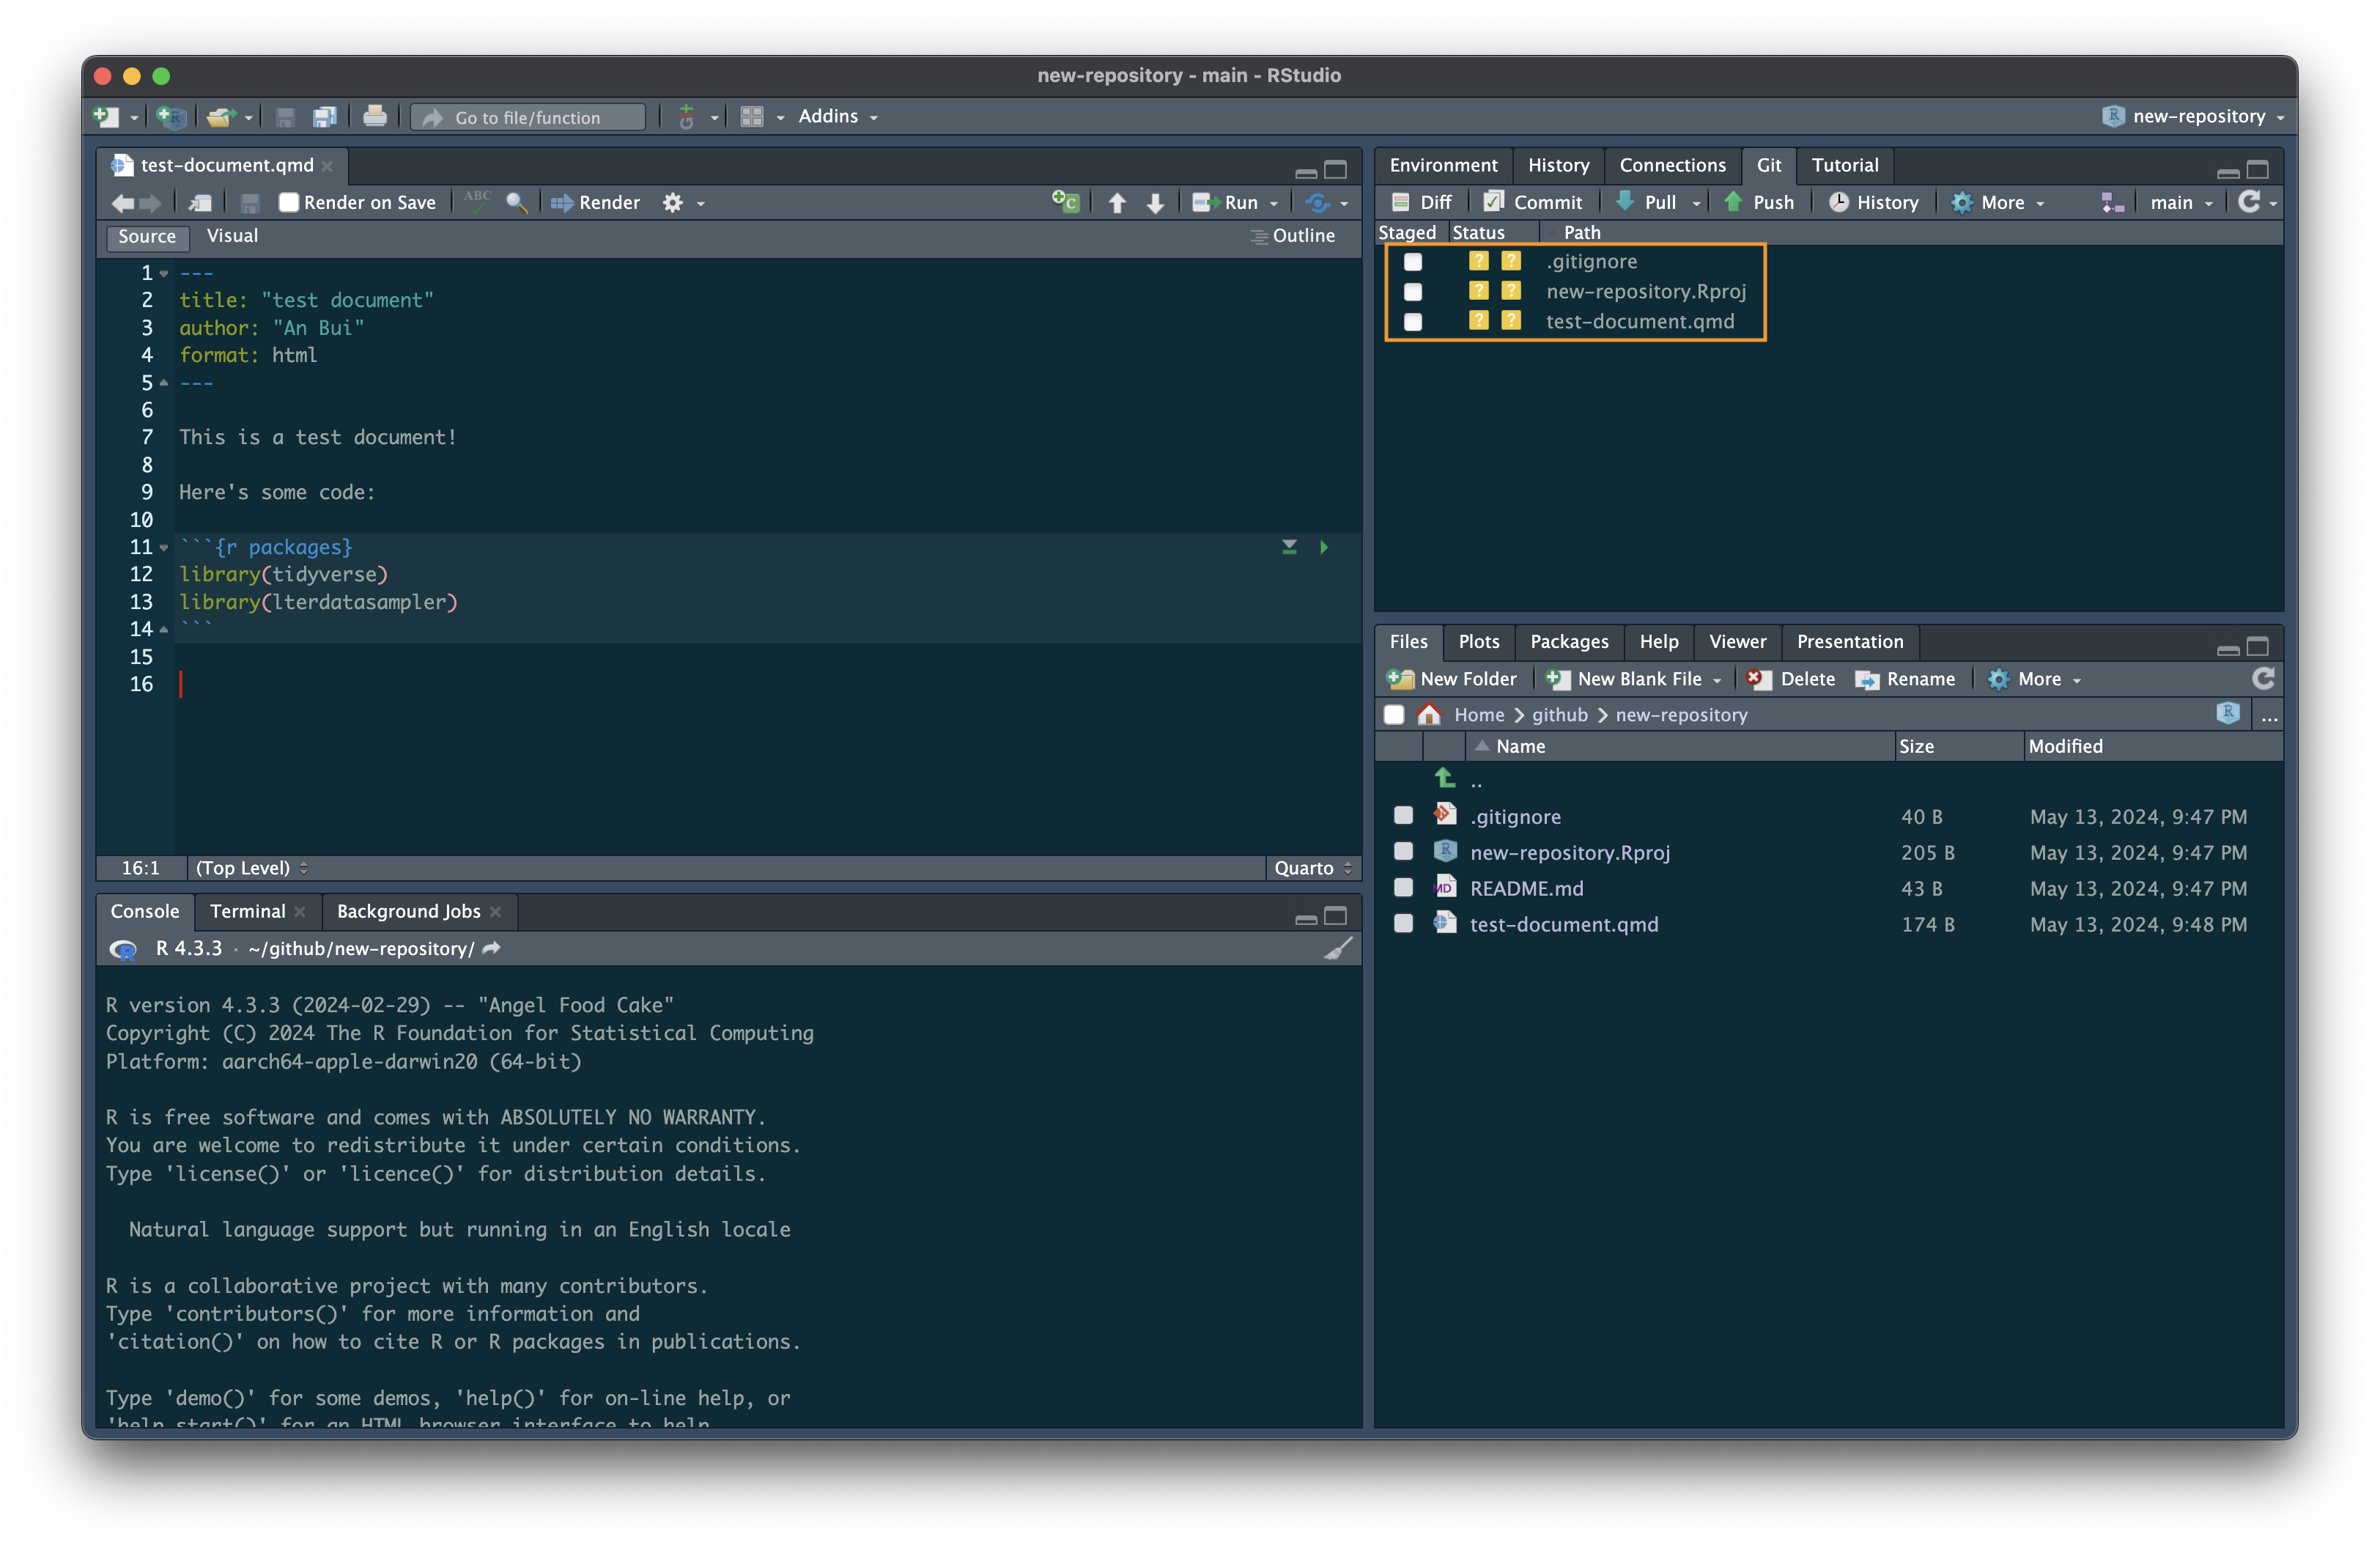Open test-document.qmd in Files pane
Screen dimensions: 2380x1548
click(x=1563, y=924)
